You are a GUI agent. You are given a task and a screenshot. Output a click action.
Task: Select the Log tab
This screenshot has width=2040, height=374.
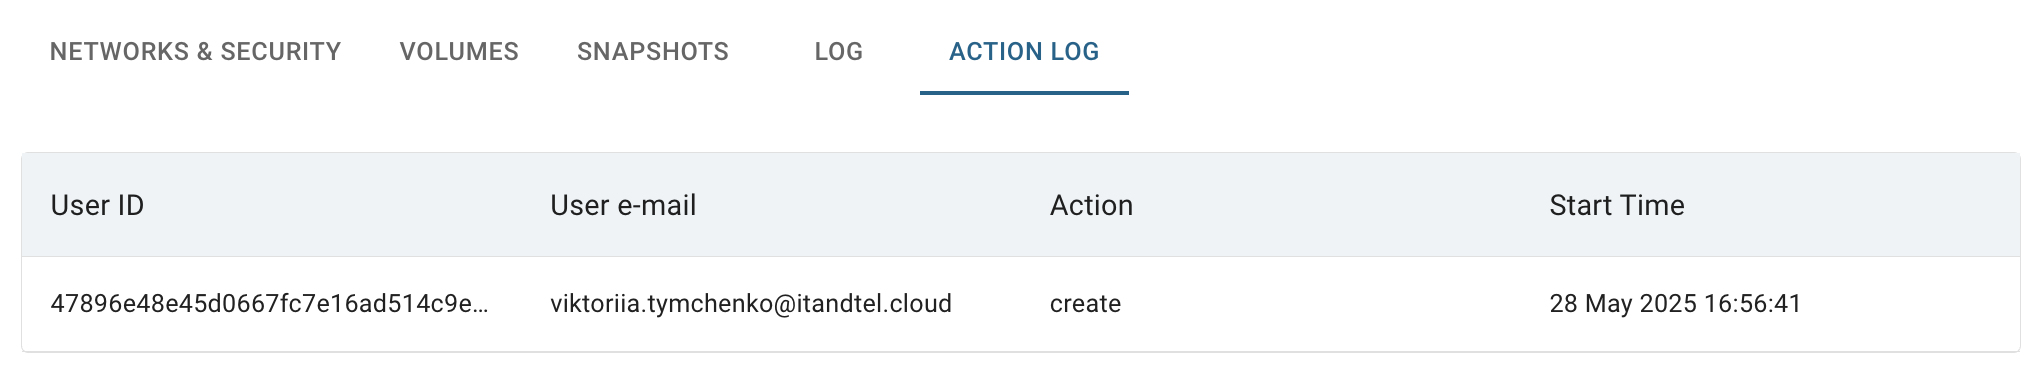839,52
